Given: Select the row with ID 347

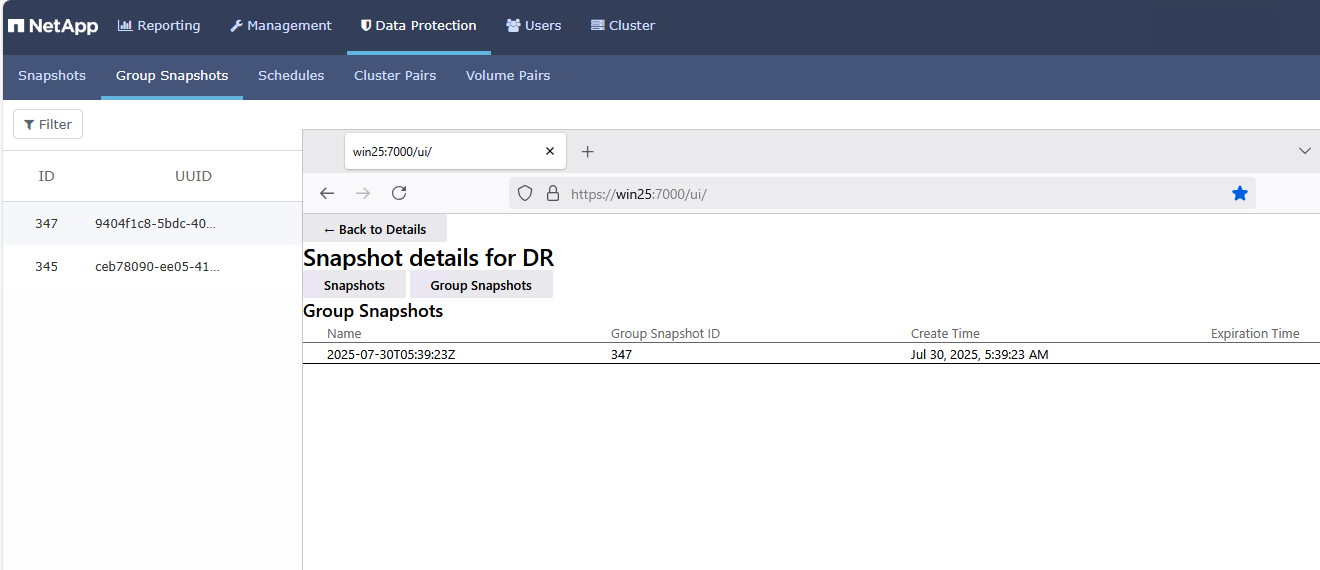Looking at the screenshot, I should (x=152, y=223).
